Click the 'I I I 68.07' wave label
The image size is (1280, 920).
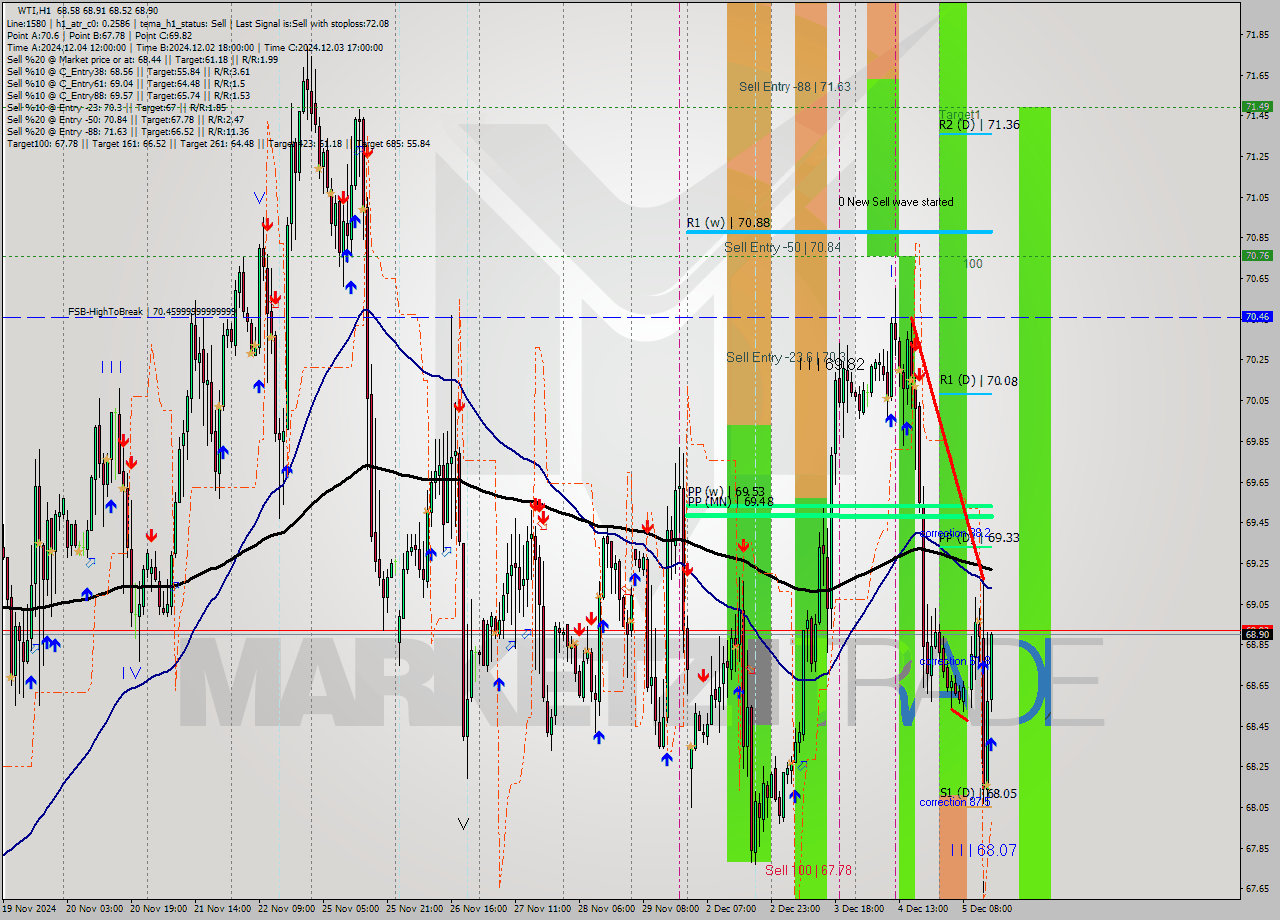point(984,851)
